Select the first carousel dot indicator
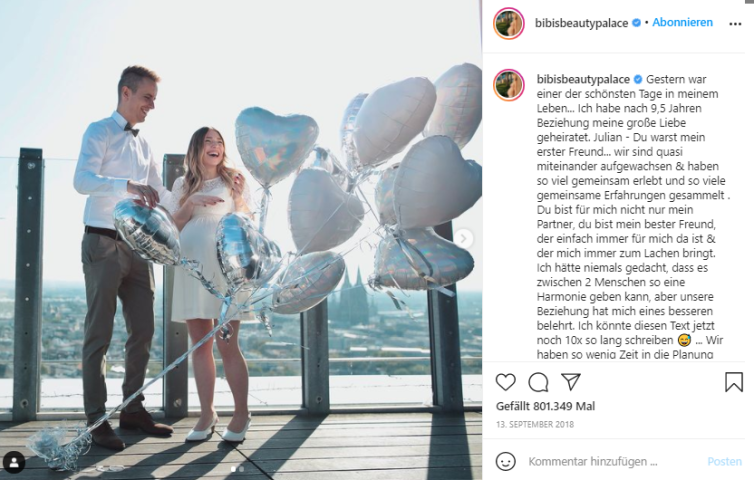The height and width of the screenshot is (480, 754). pos(234,469)
